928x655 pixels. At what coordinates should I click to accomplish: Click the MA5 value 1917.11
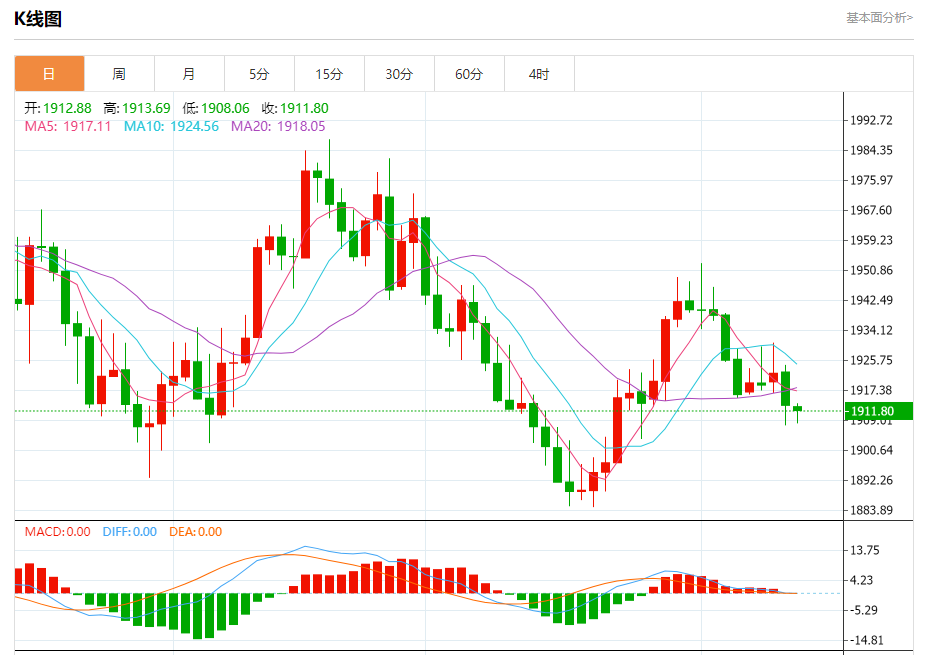pos(87,126)
